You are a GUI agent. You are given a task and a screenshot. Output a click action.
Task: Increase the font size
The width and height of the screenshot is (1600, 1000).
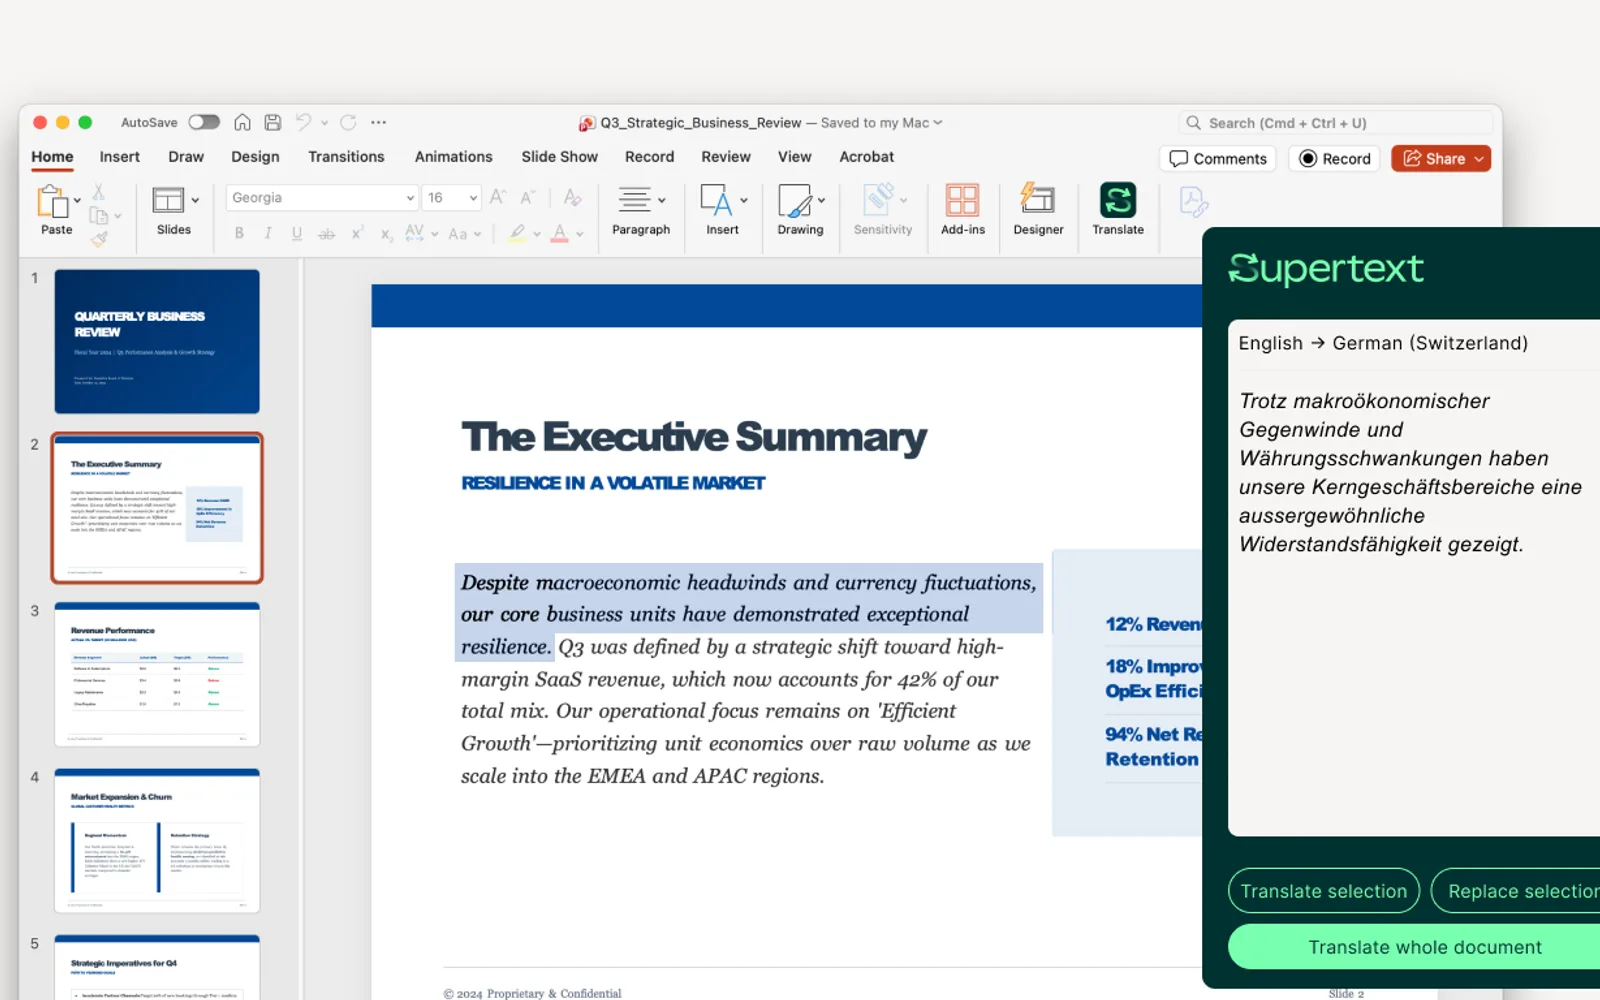[497, 197]
